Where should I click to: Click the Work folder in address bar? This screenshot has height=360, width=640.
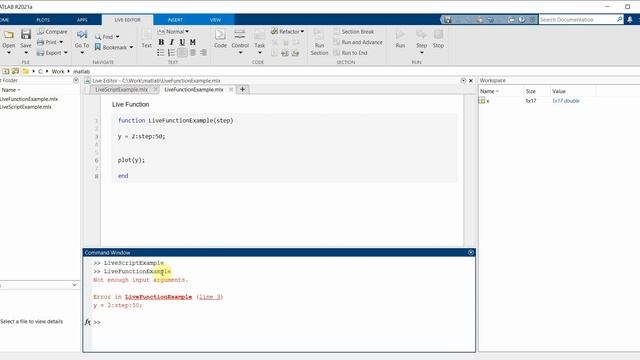tap(58, 71)
